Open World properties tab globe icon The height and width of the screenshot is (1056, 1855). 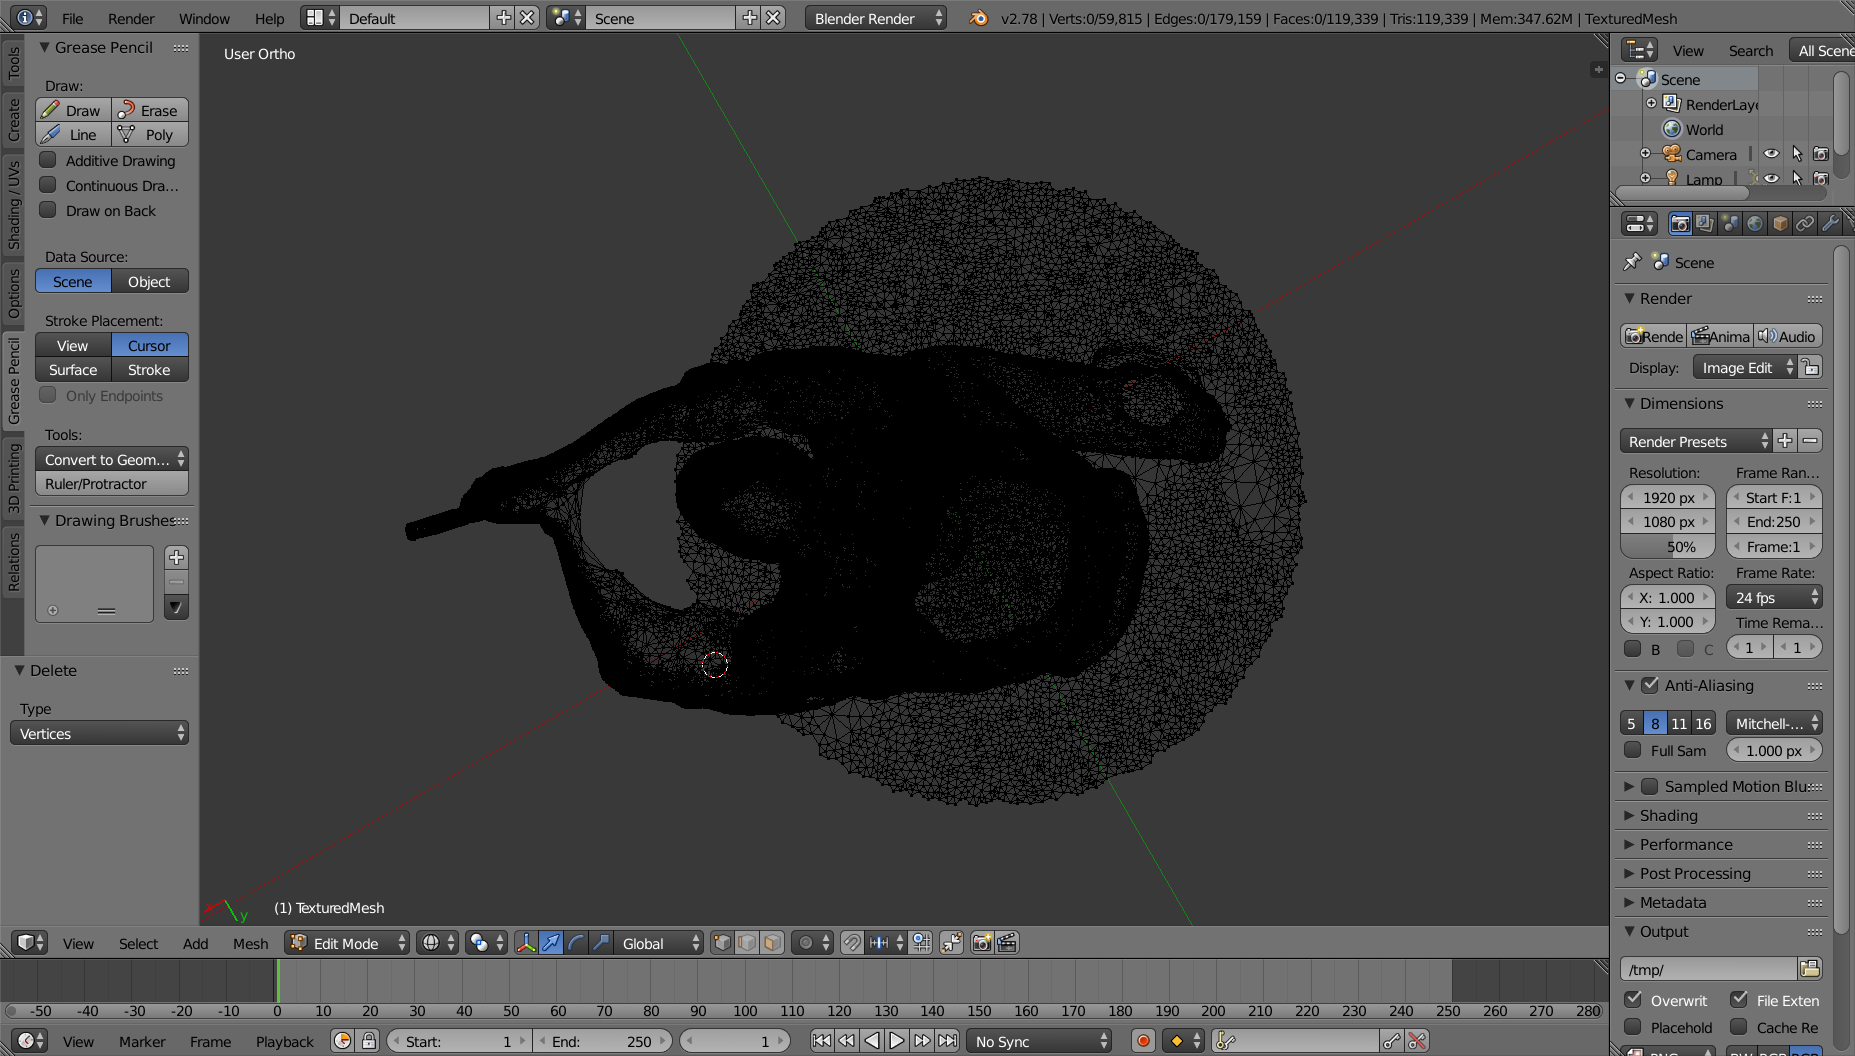(x=1755, y=224)
